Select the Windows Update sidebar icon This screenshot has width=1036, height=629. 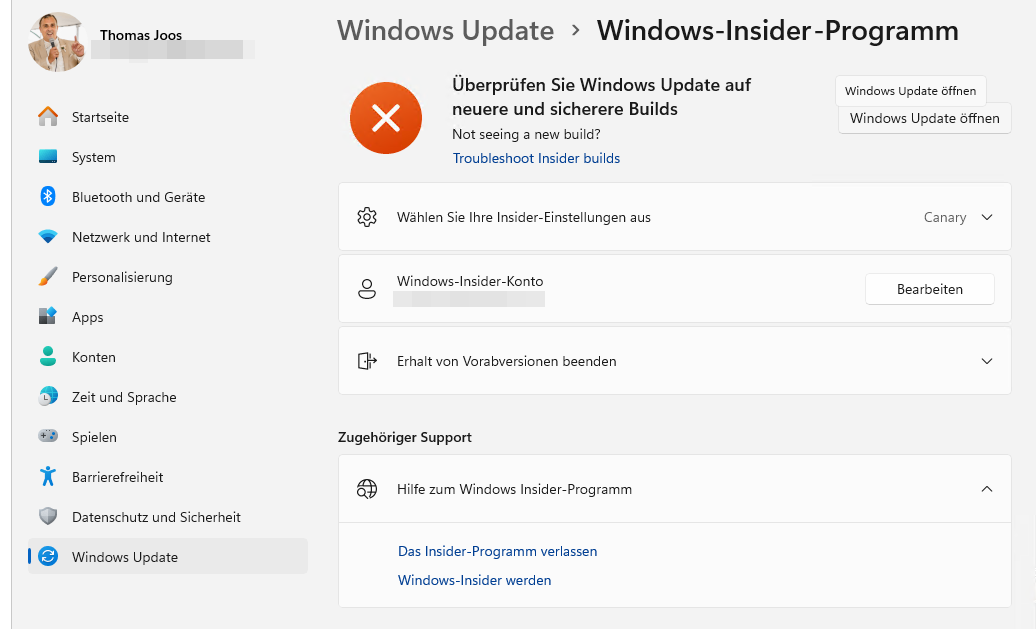pyautogui.click(x=48, y=557)
